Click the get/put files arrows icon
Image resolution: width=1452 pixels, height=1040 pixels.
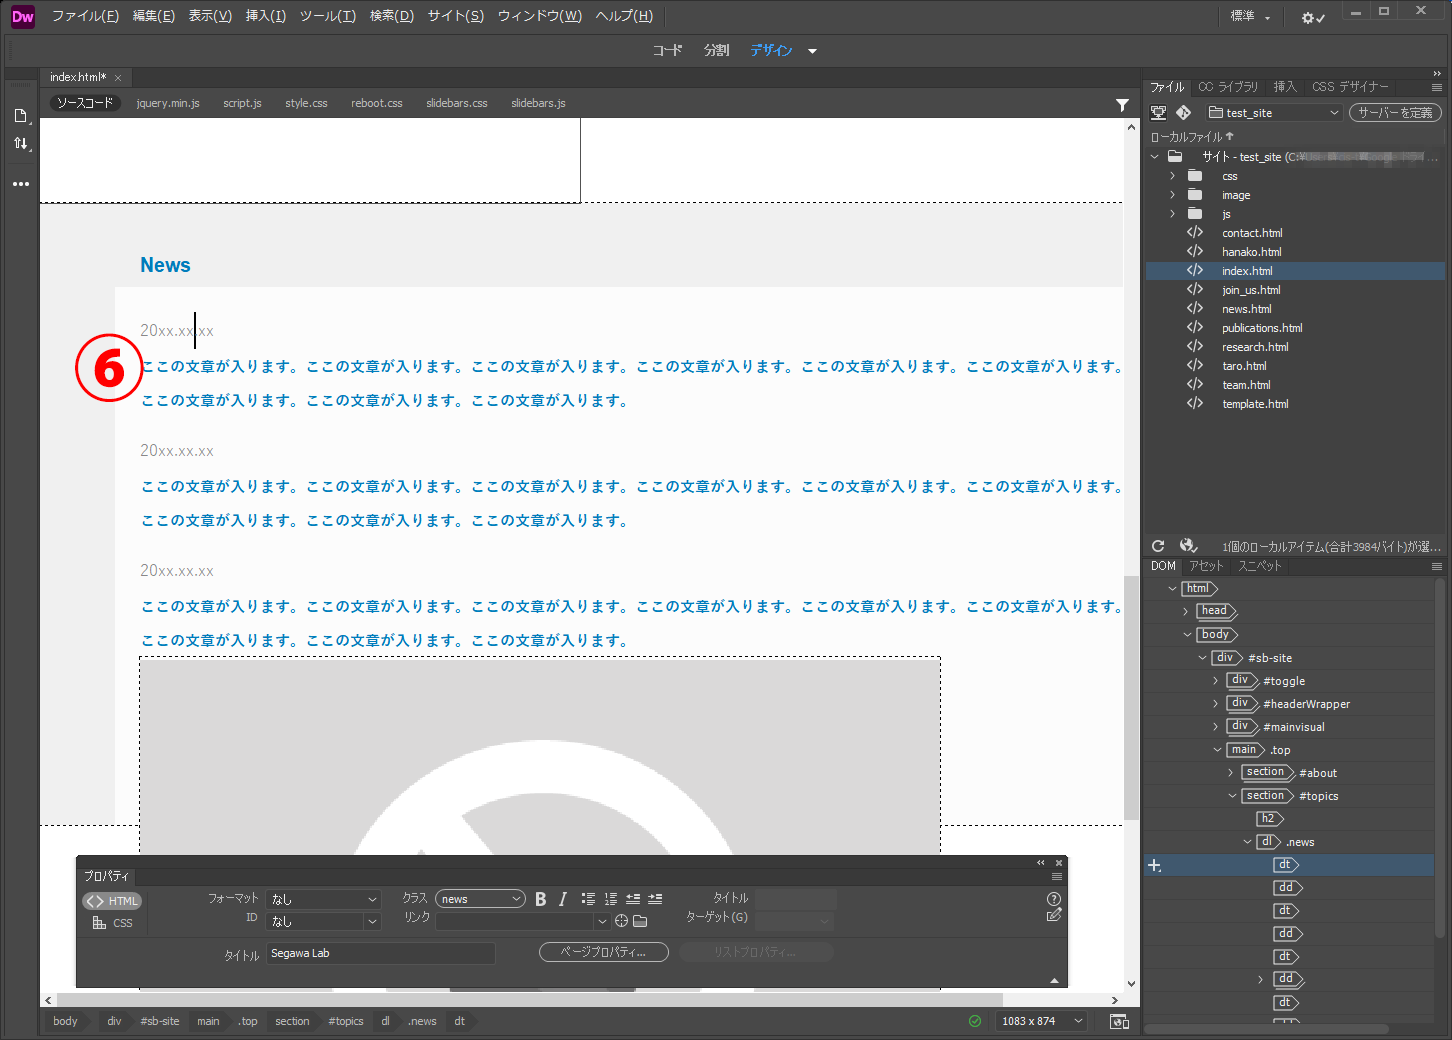click(x=21, y=144)
